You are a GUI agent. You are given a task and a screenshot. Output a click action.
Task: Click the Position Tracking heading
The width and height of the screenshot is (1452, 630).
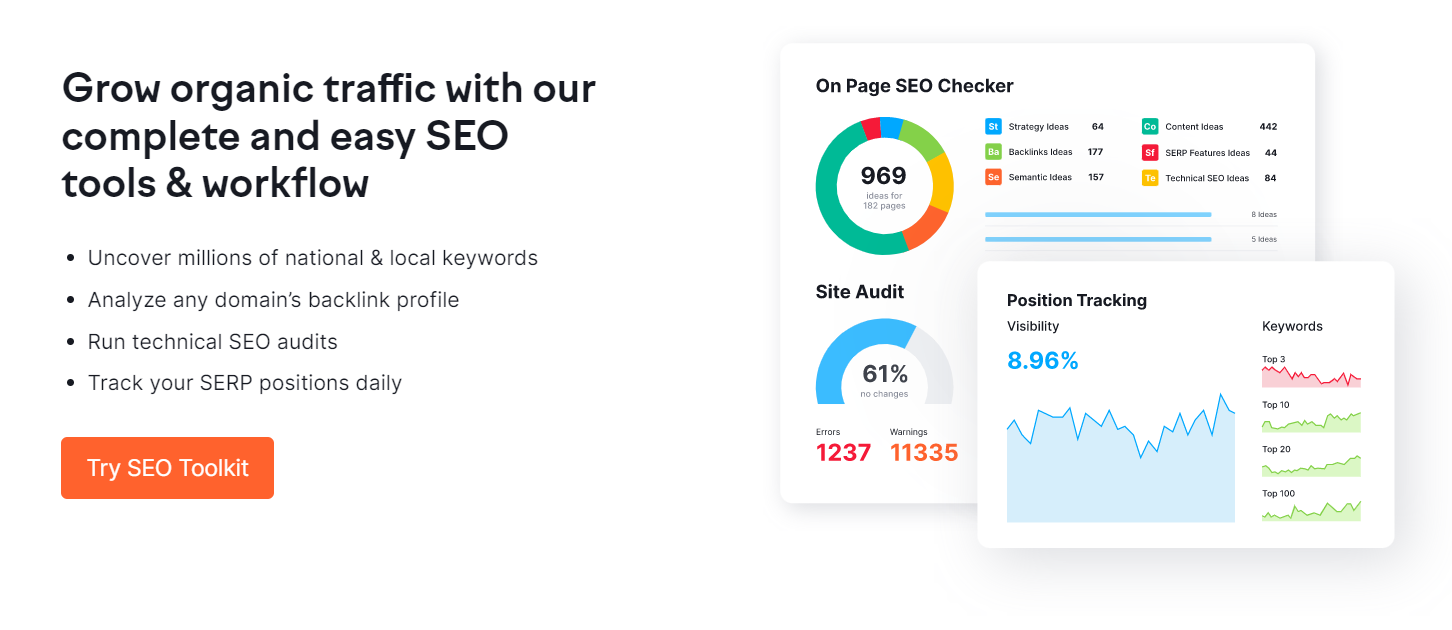(1076, 300)
